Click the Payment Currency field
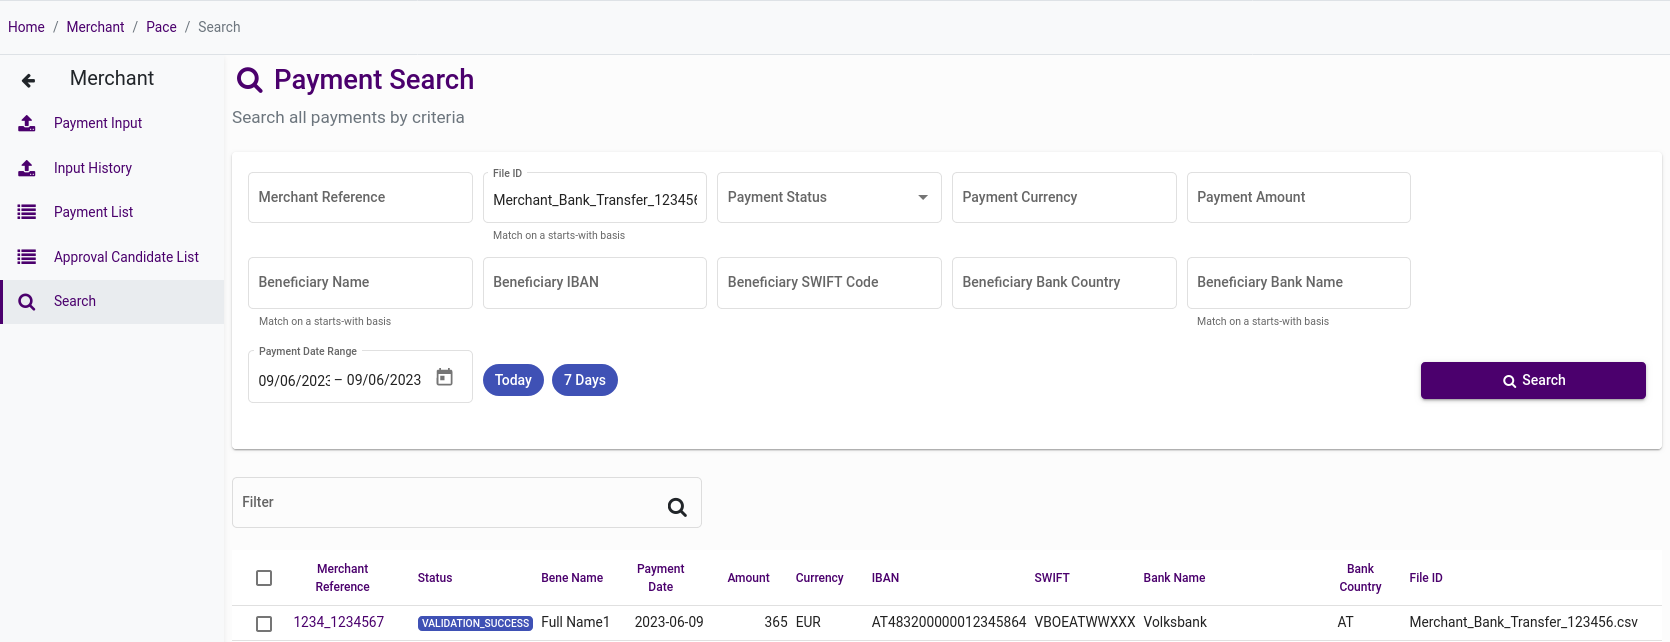This screenshot has height=642, width=1670. point(1063,198)
